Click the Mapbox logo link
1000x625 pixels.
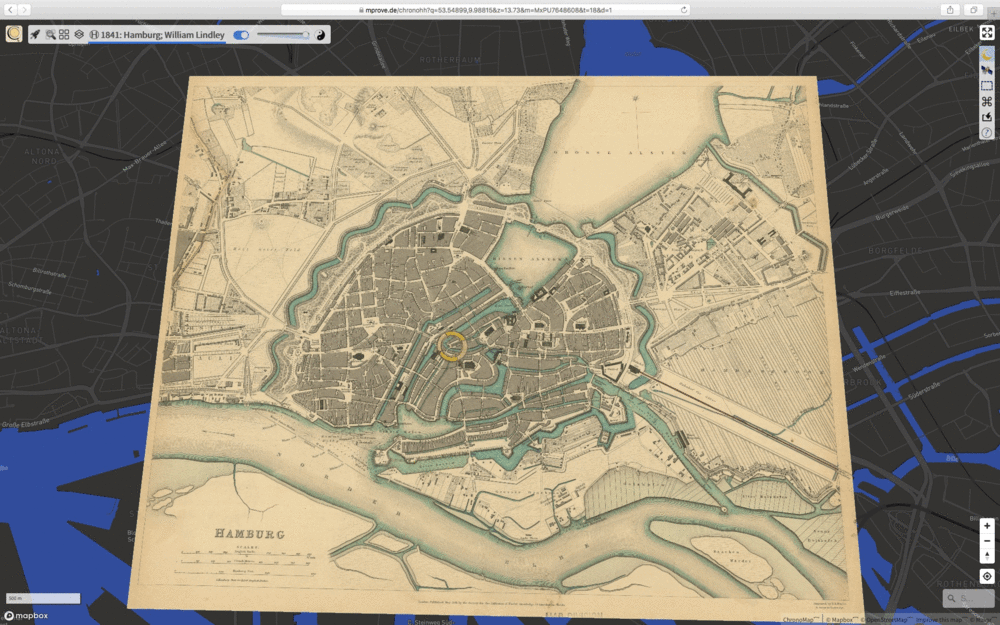tap(26, 615)
